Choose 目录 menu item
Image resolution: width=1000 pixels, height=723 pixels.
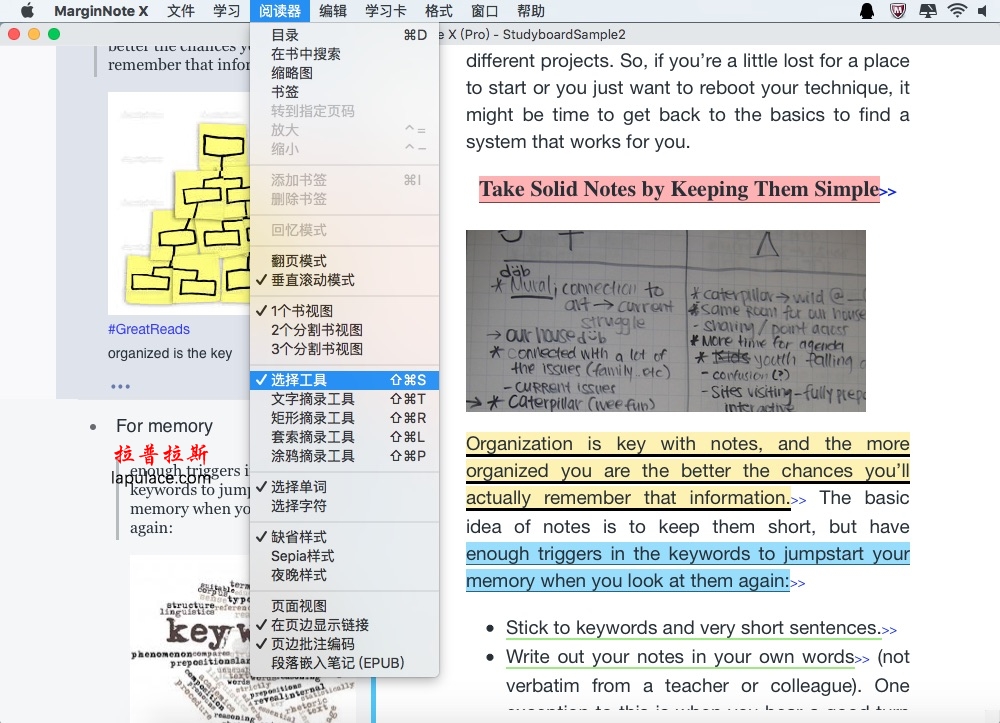284,35
